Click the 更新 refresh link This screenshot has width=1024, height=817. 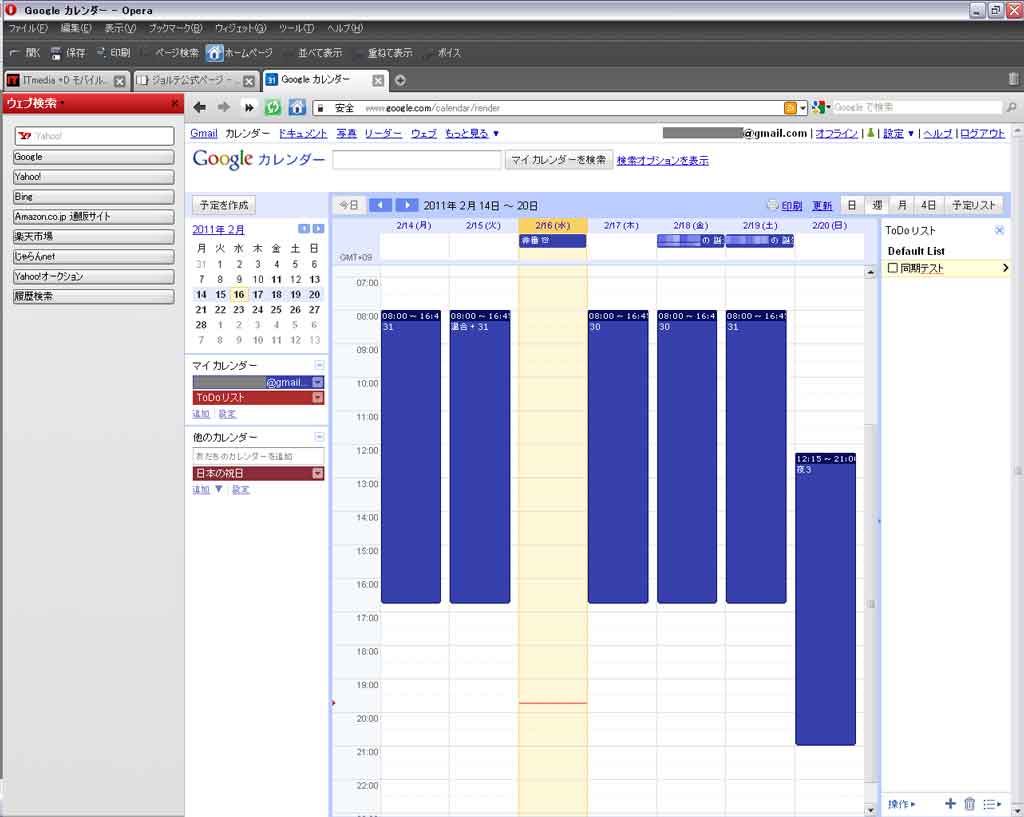click(x=822, y=206)
